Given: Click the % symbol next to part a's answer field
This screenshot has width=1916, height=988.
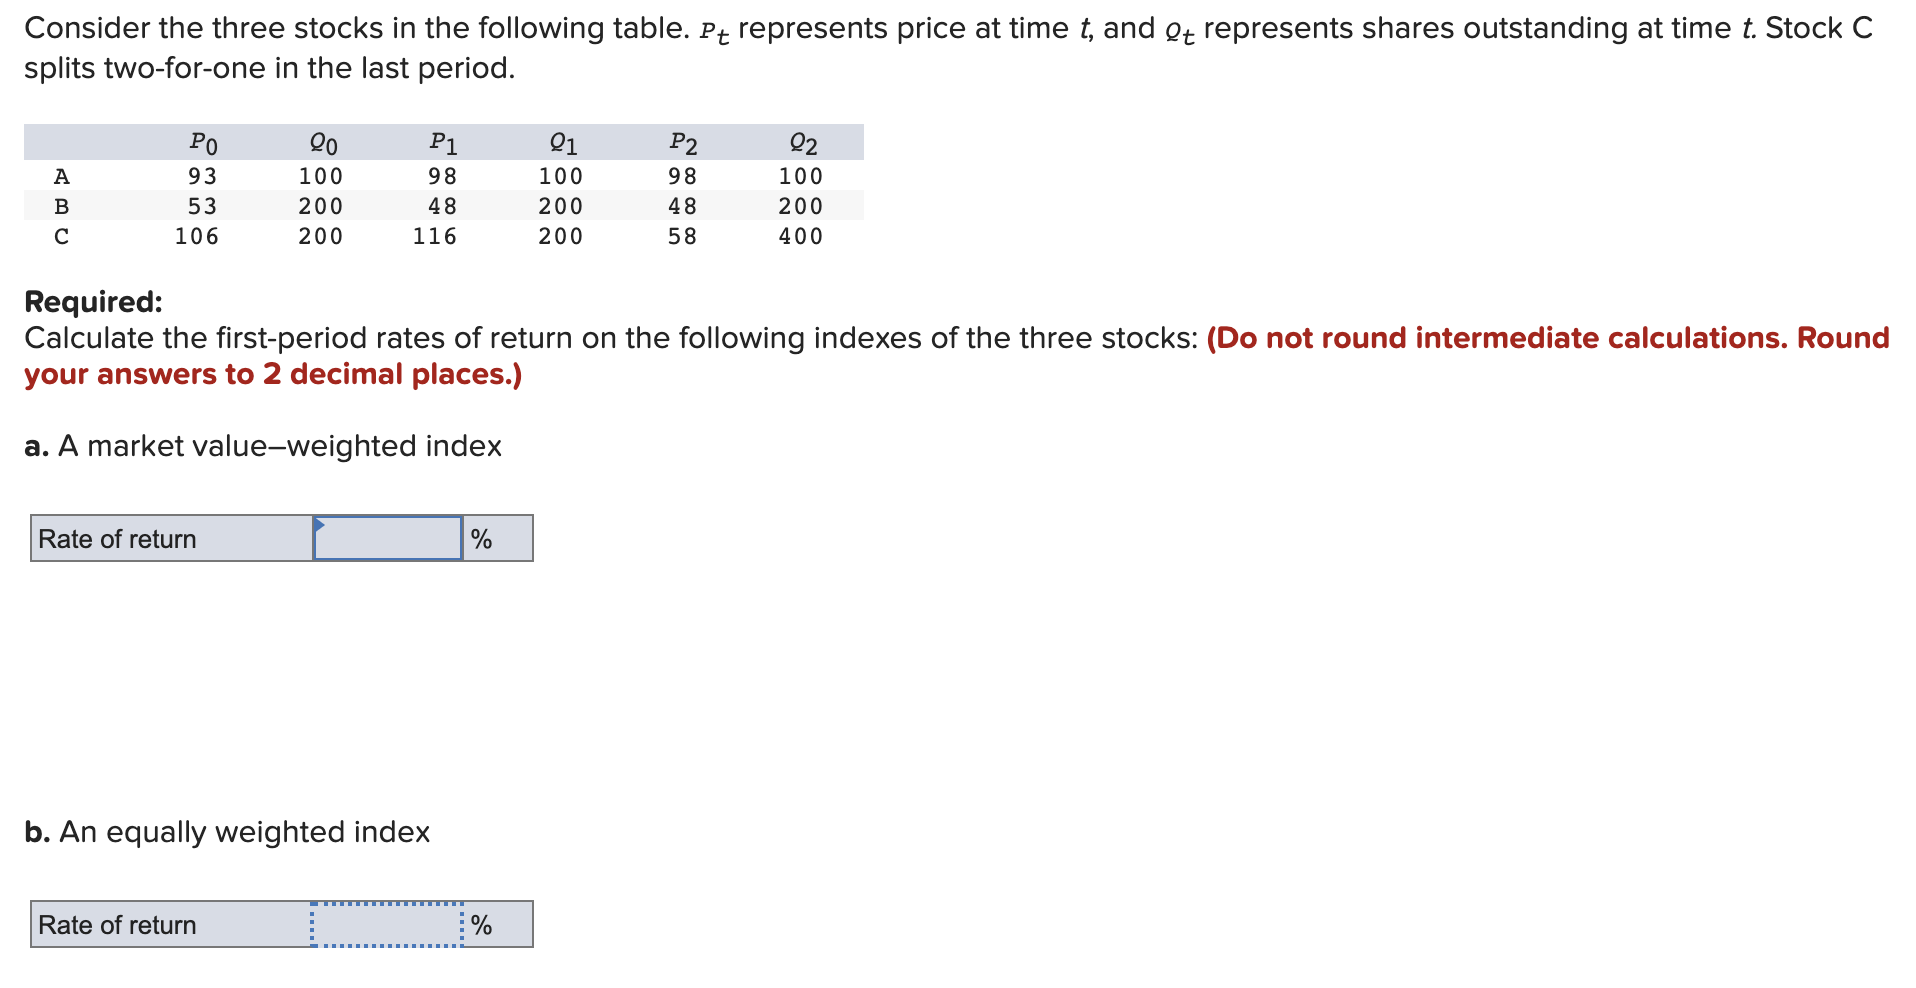Looking at the screenshot, I should (x=483, y=538).
